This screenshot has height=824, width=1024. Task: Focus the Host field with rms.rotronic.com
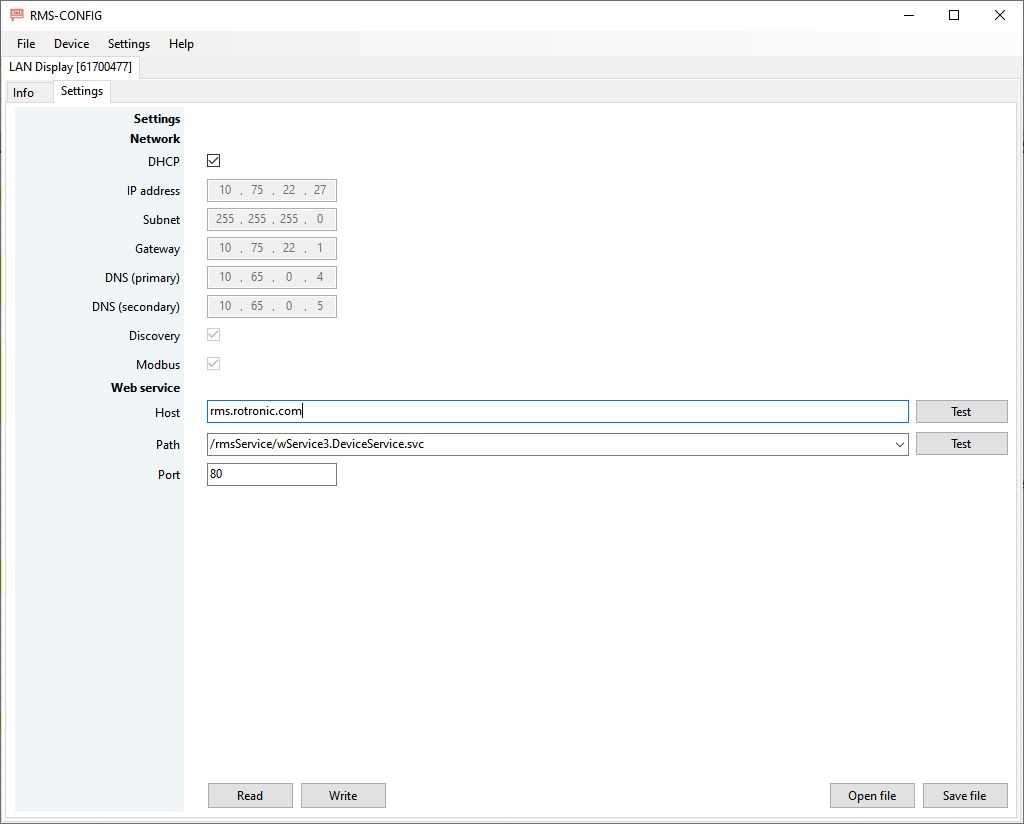pyautogui.click(x=558, y=411)
